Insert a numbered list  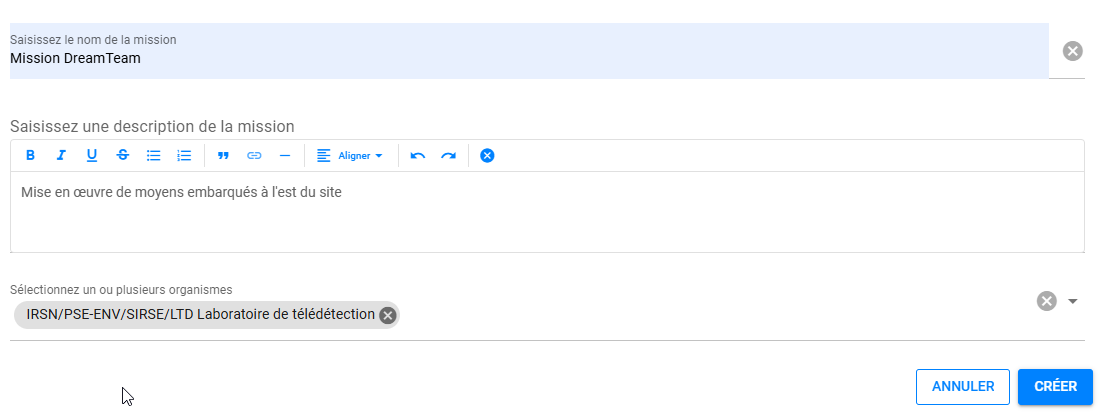pos(184,155)
